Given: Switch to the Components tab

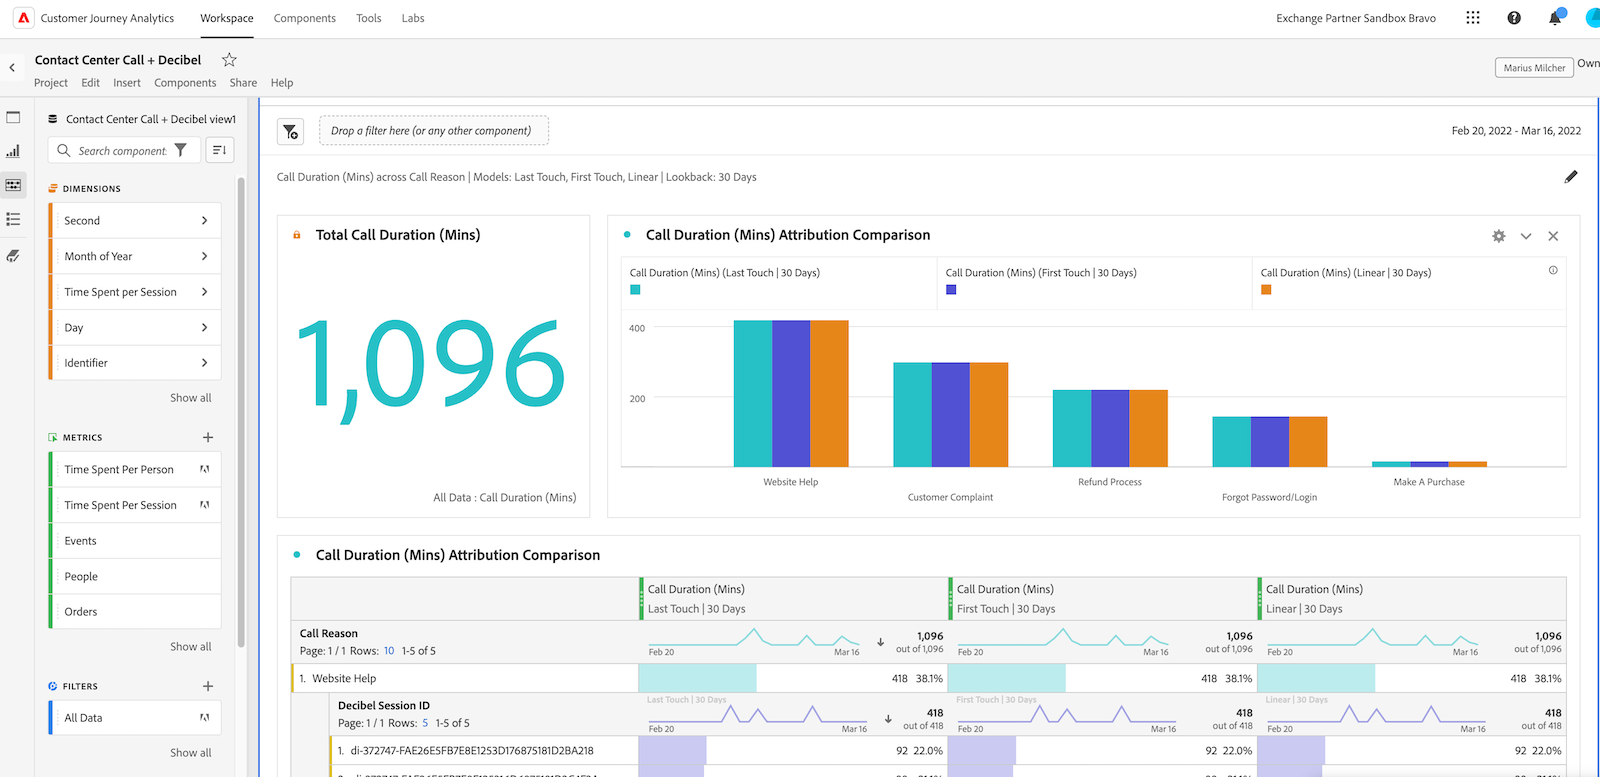Looking at the screenshot, I should click(305, 18).
